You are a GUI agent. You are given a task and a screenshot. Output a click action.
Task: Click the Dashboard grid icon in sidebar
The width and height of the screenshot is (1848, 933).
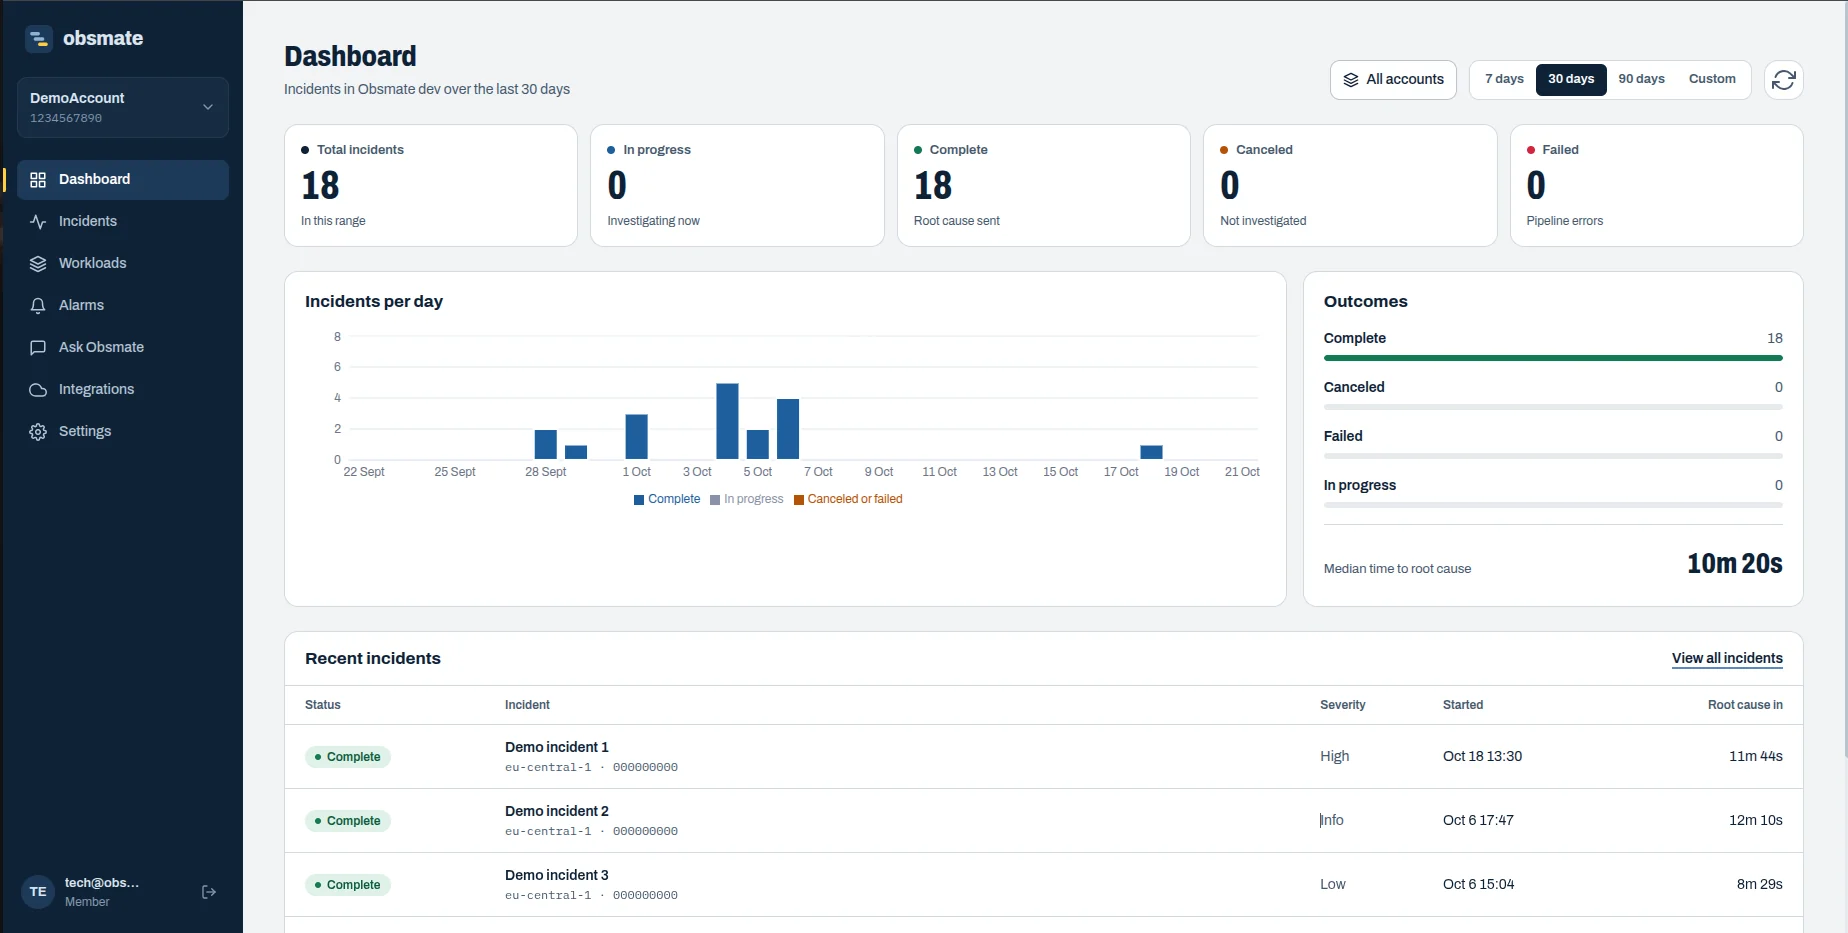pos(38,180)
